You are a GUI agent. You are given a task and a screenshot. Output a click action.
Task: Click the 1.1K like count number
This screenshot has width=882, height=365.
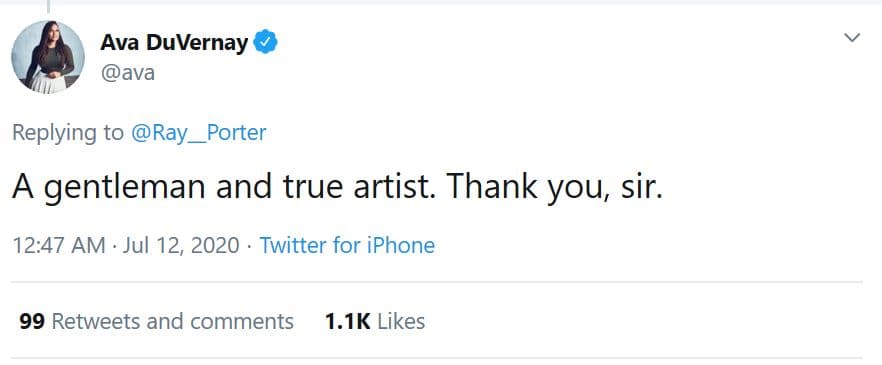tap(347, 321)
